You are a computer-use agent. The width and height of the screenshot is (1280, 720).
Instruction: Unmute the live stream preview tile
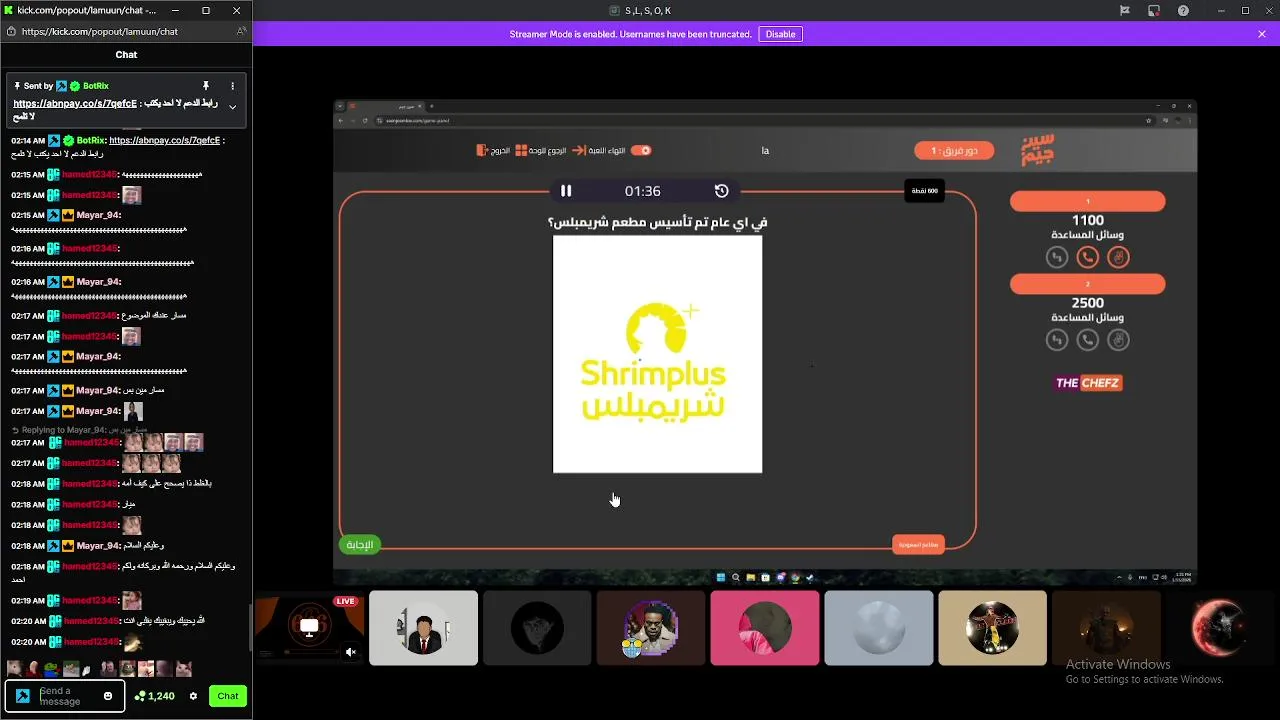pos(351,652)
